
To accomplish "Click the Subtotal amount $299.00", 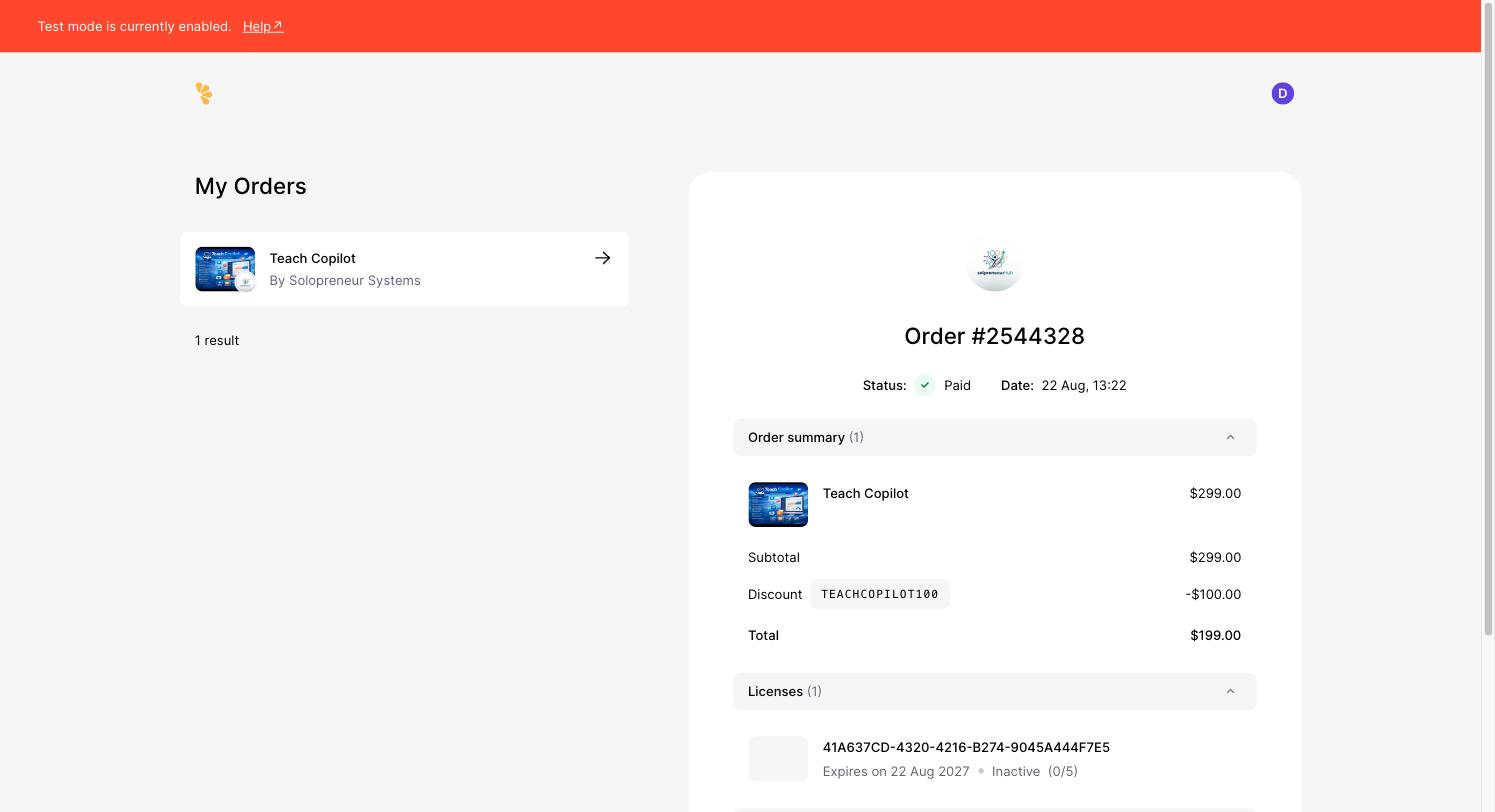I will point(1215,557).
